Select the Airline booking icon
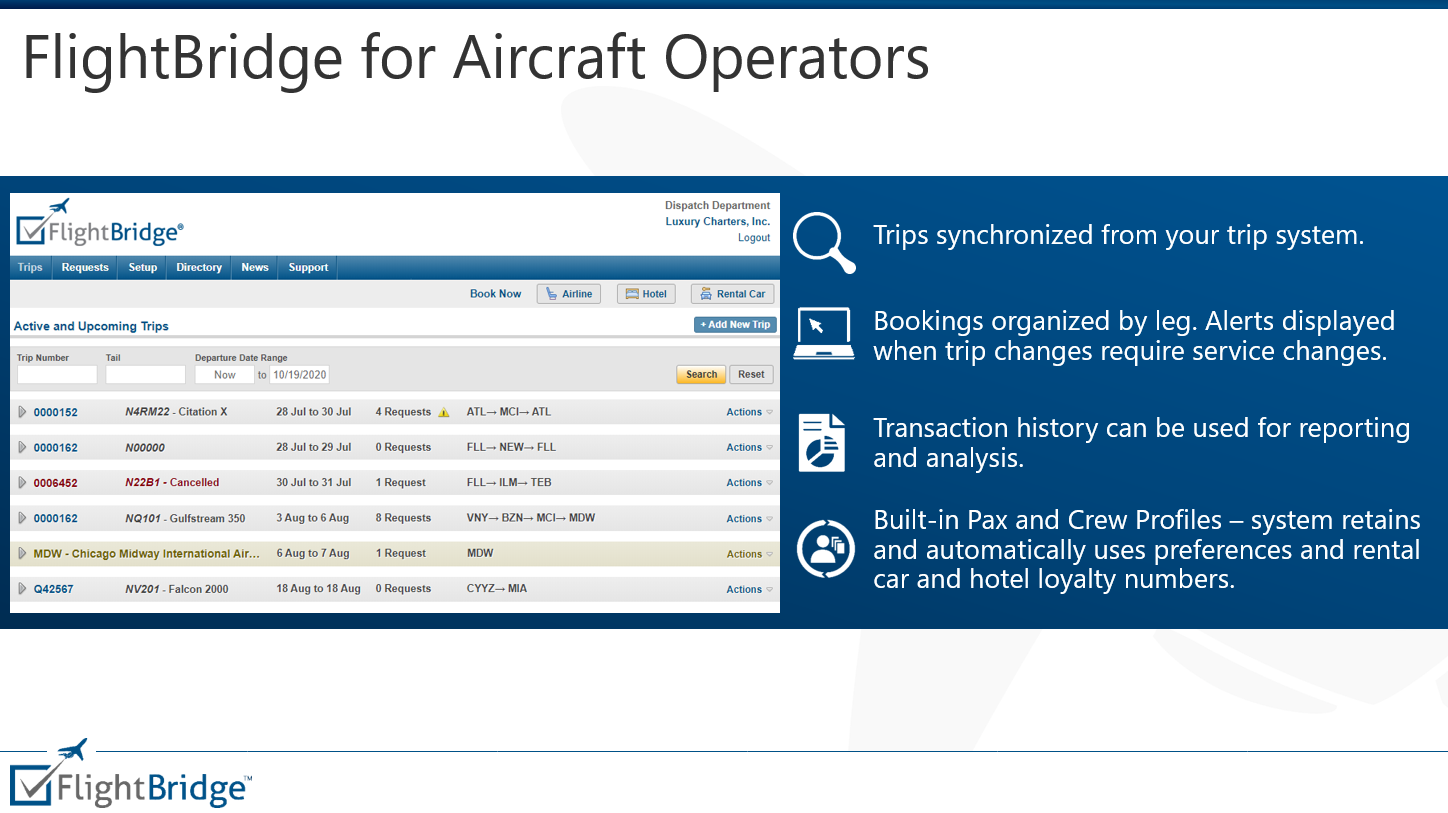Image resolution: width=1448 pixels, height=813 pixels. point(568,293)
